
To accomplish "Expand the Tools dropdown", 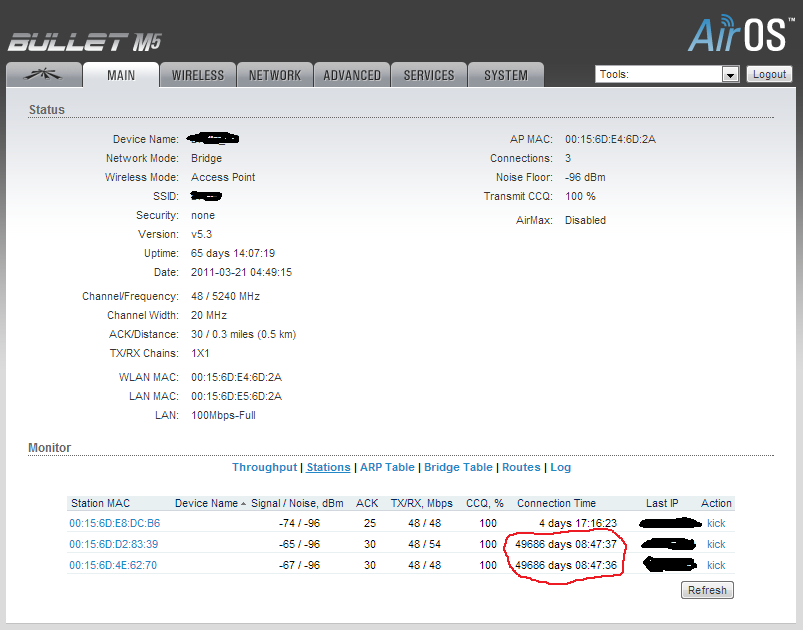I will tap(667, 74).
